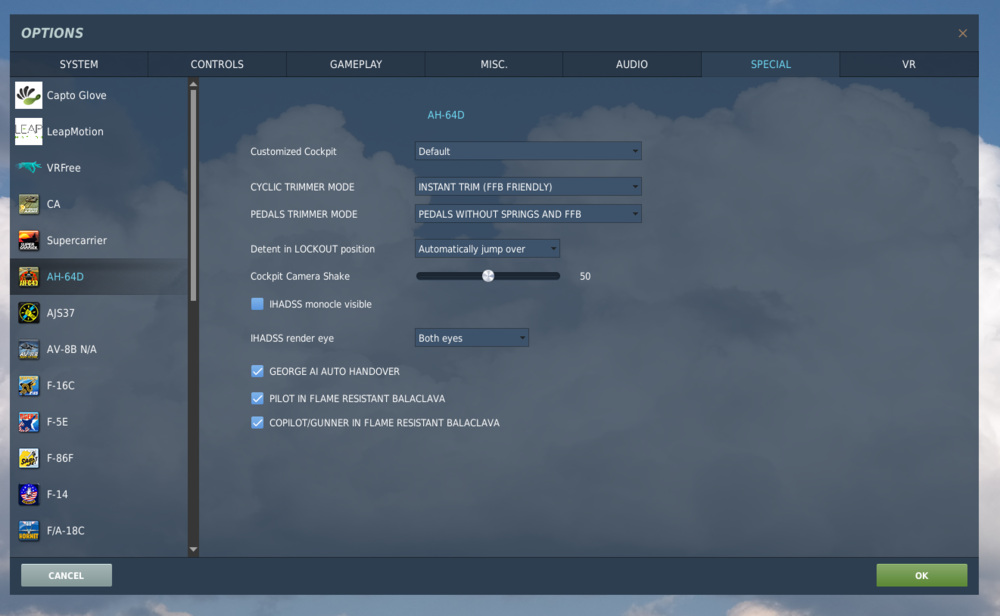The height and width of the screenshot is (616, 1000).
Task: Open the Controls tab
Action: tap(217, 64)
